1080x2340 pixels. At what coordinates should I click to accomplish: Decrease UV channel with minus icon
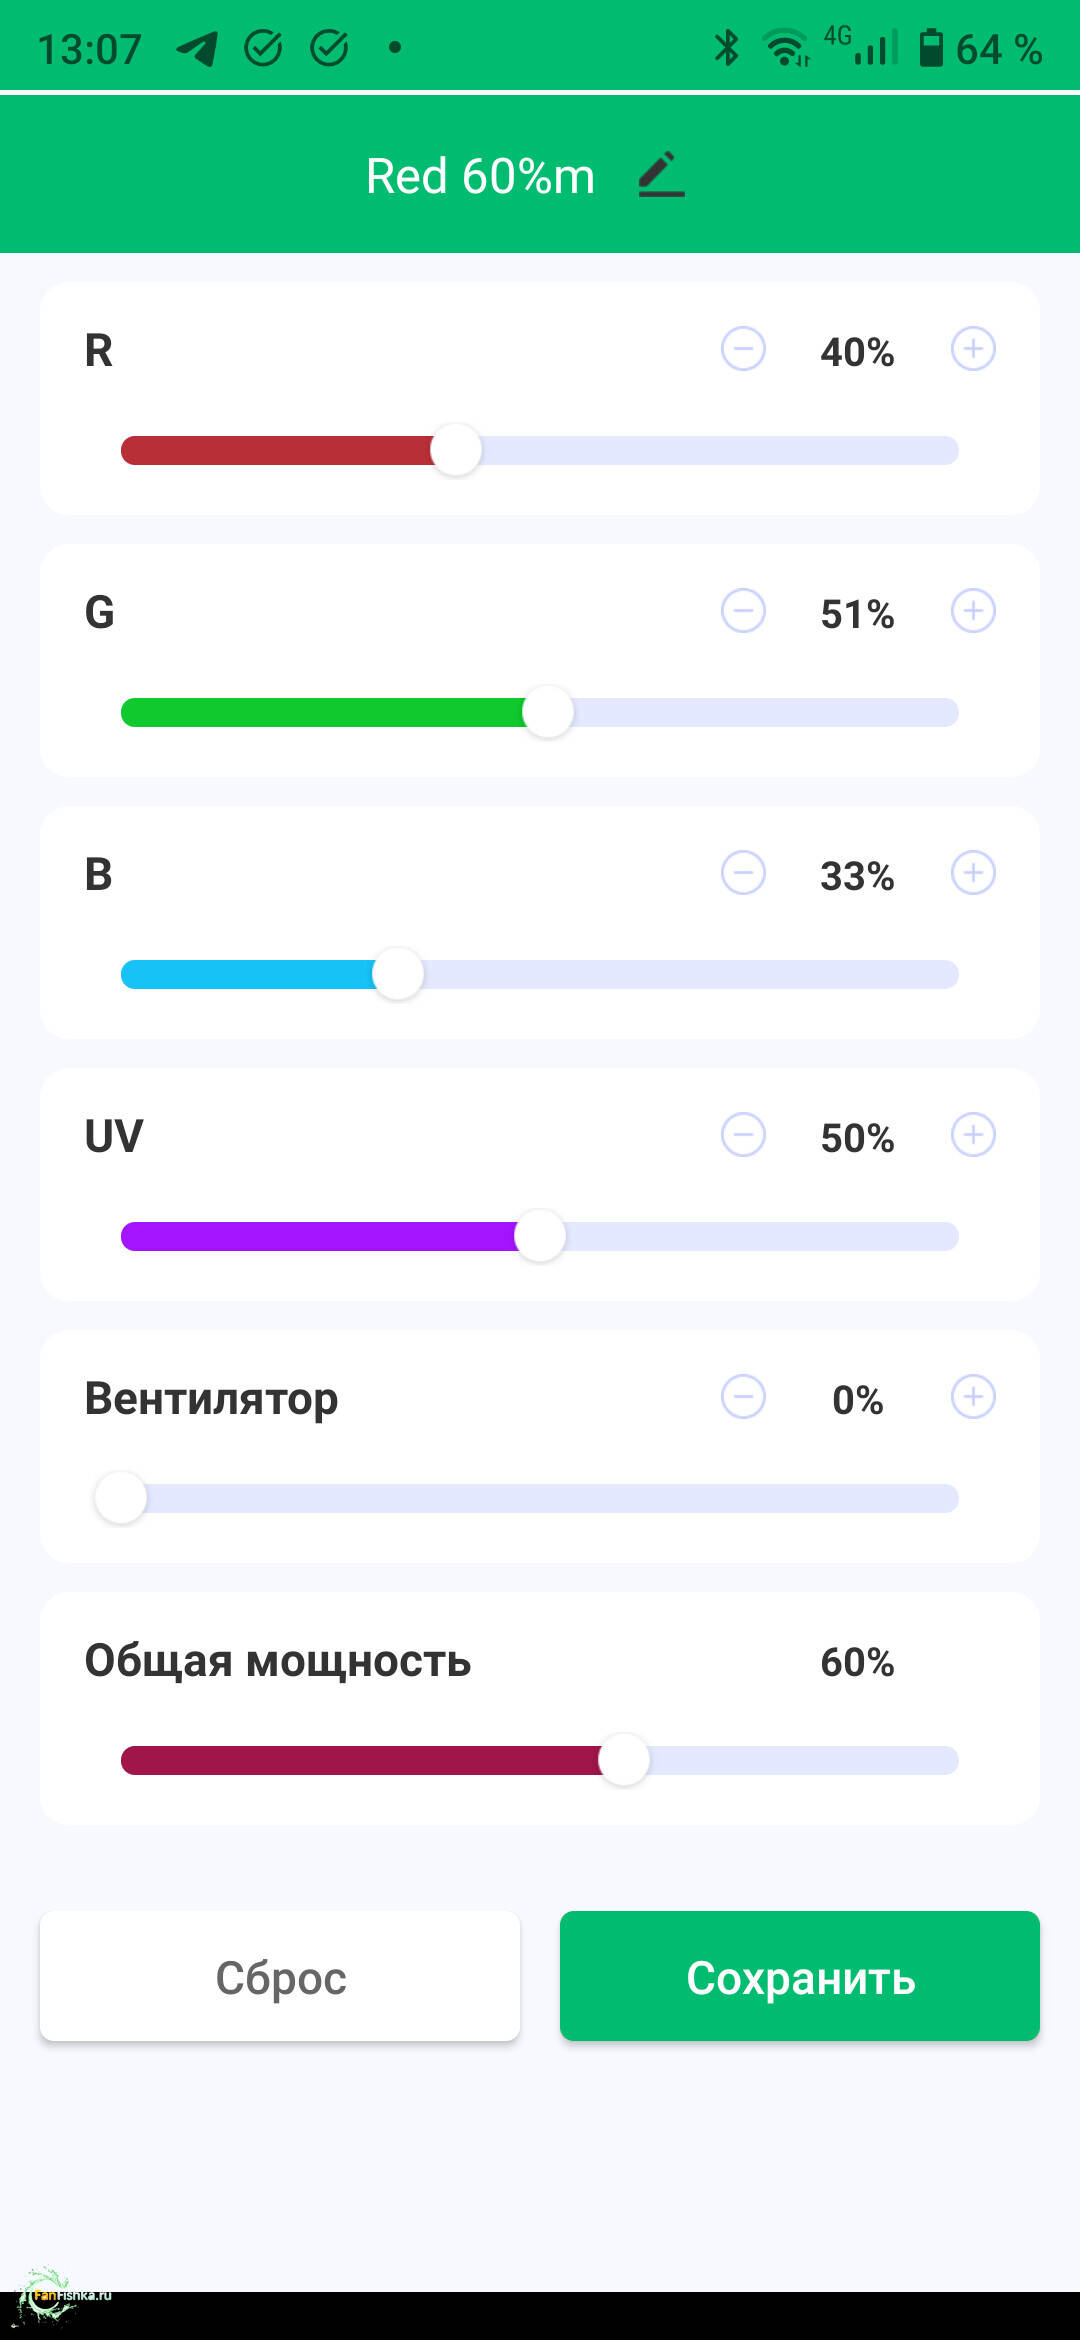tap(743, 1135)
